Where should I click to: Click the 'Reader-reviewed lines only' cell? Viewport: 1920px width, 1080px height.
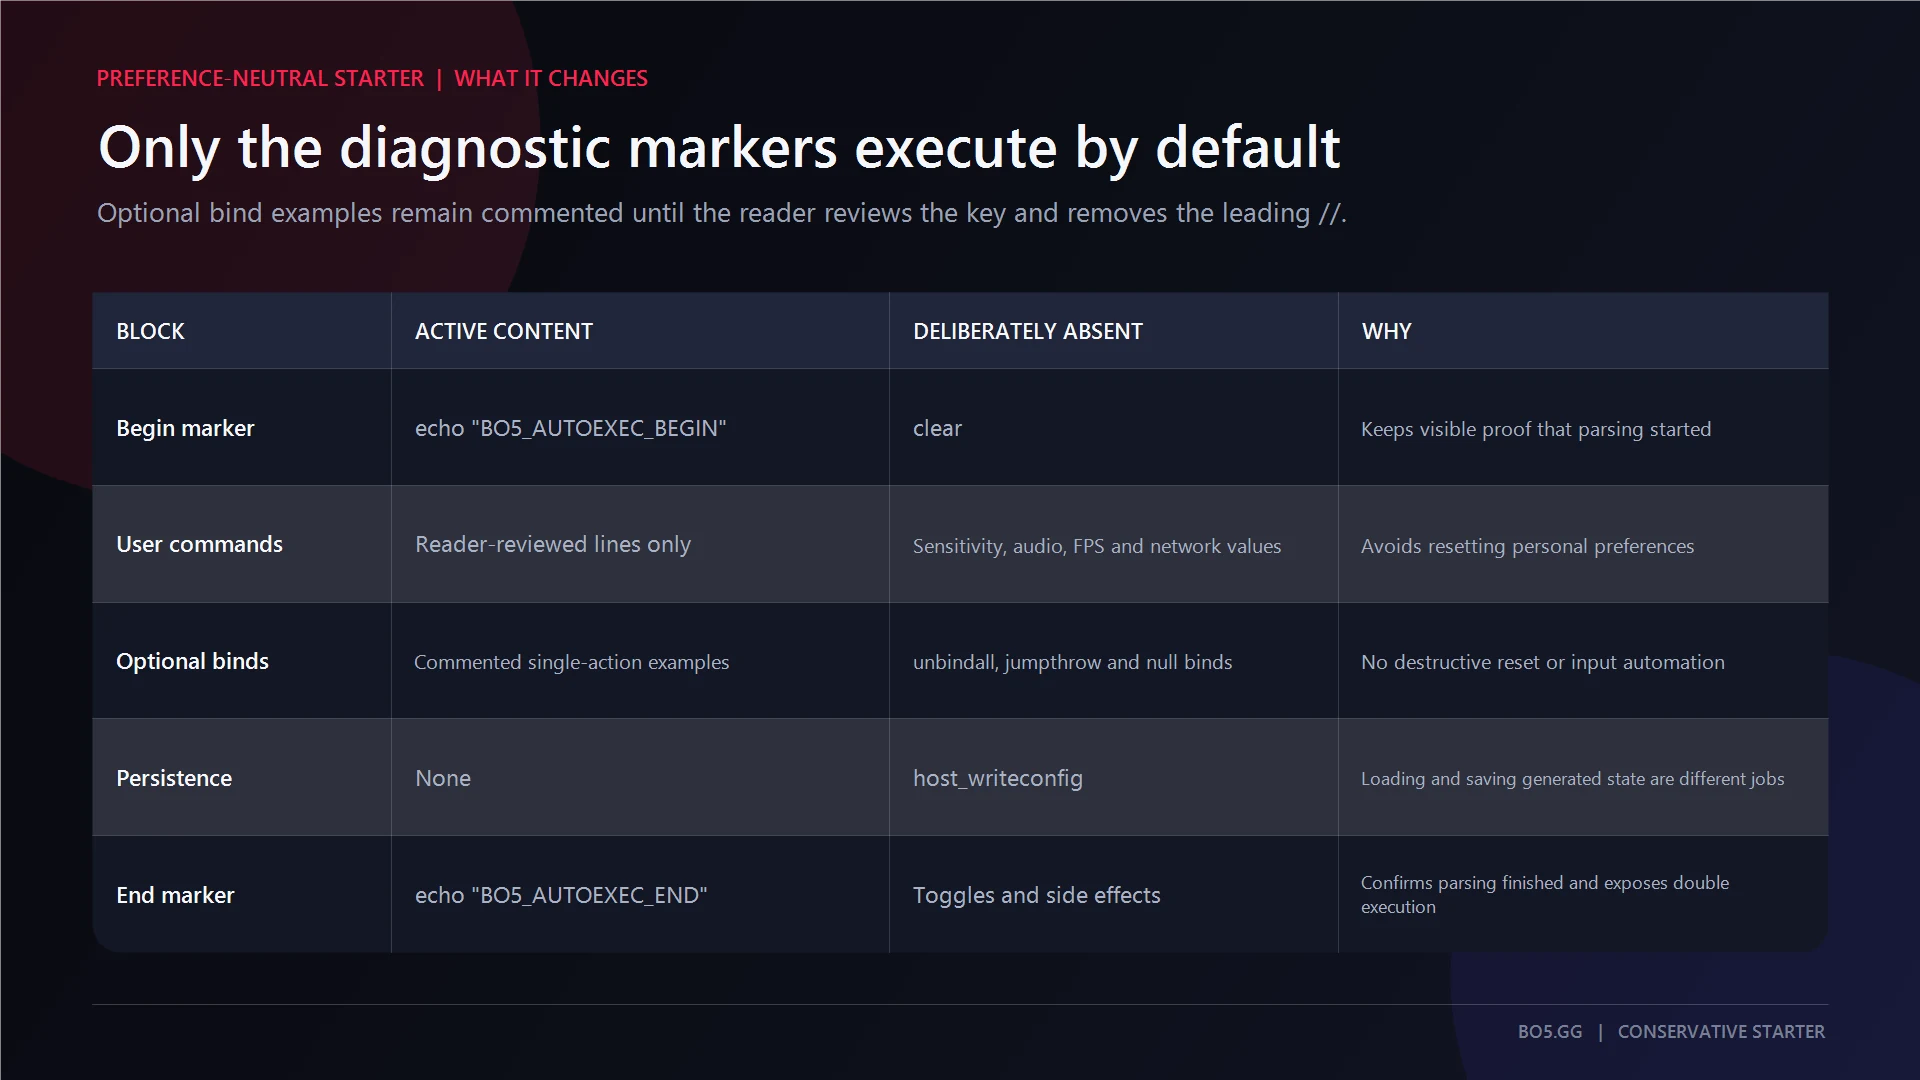553,544
